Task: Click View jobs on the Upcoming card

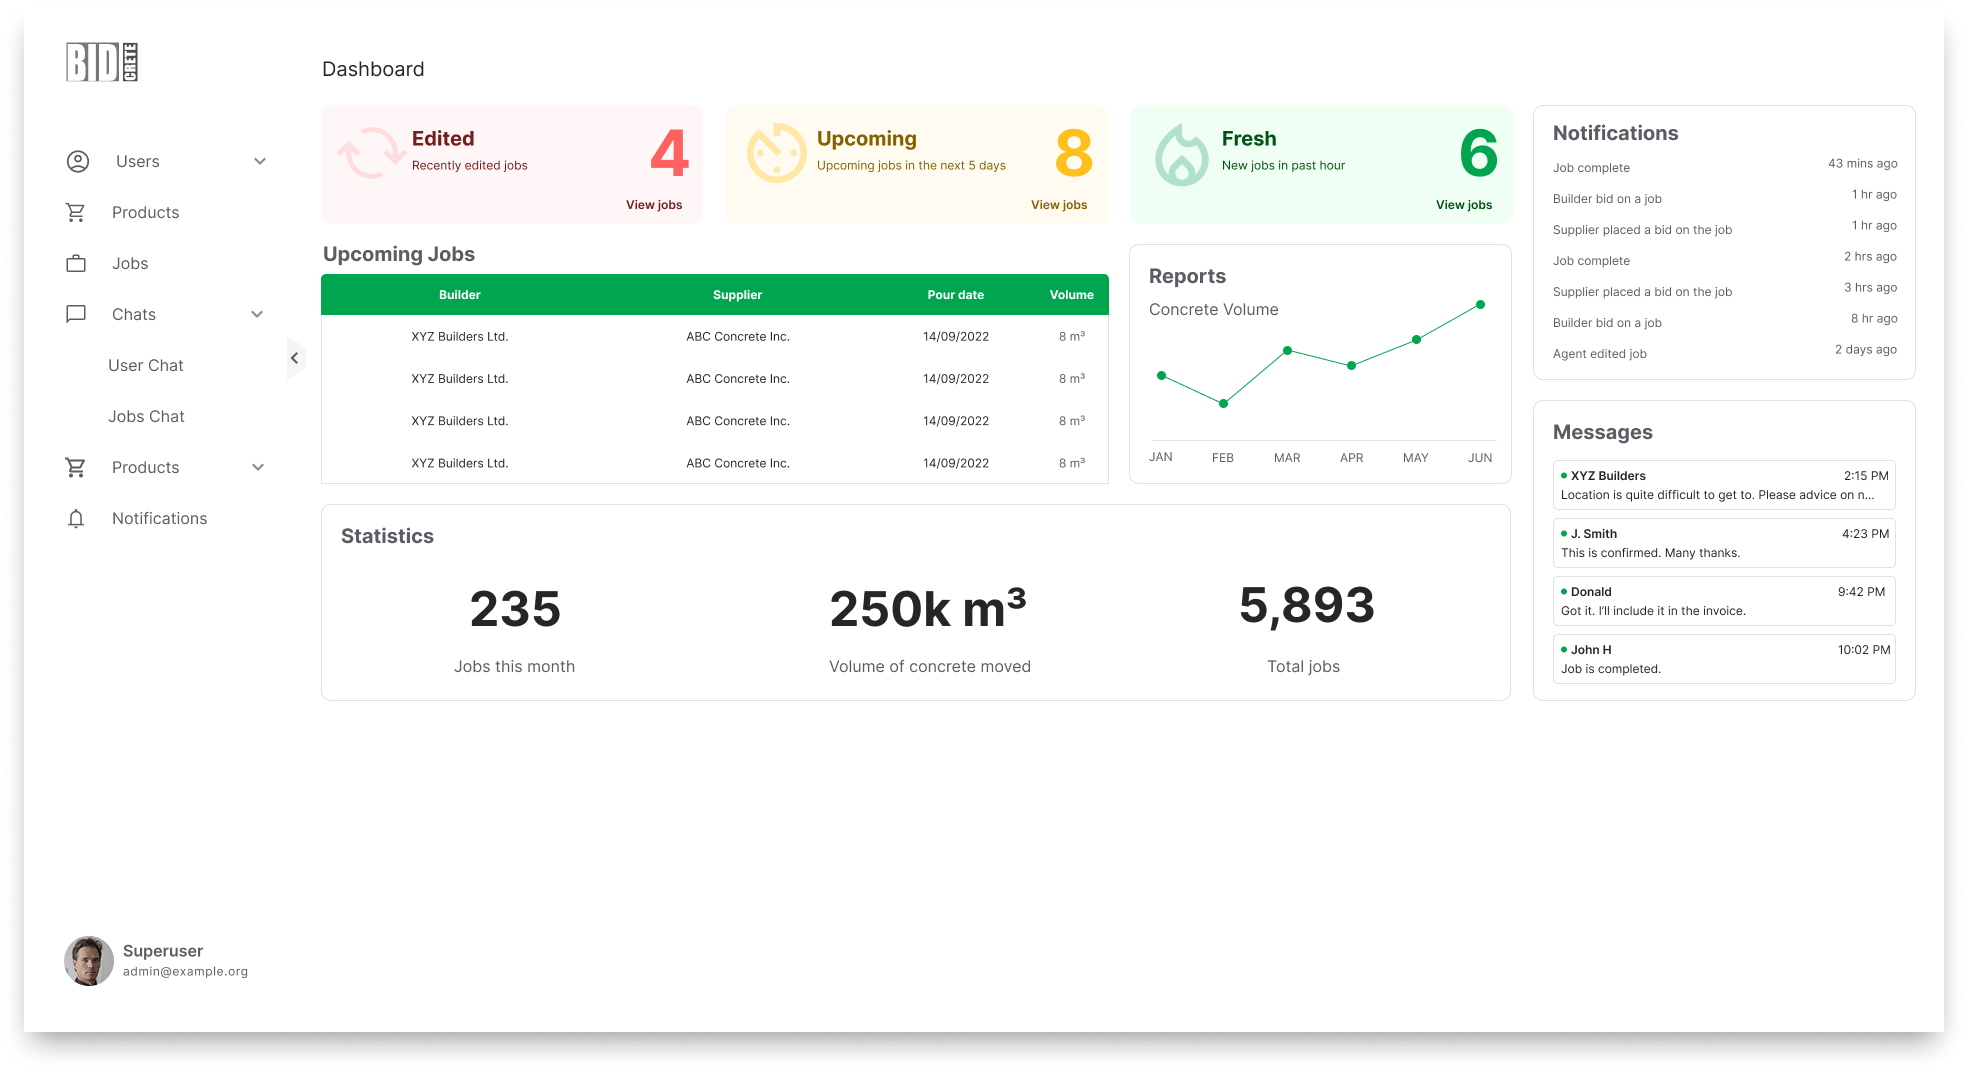Action: (1059, 205)
